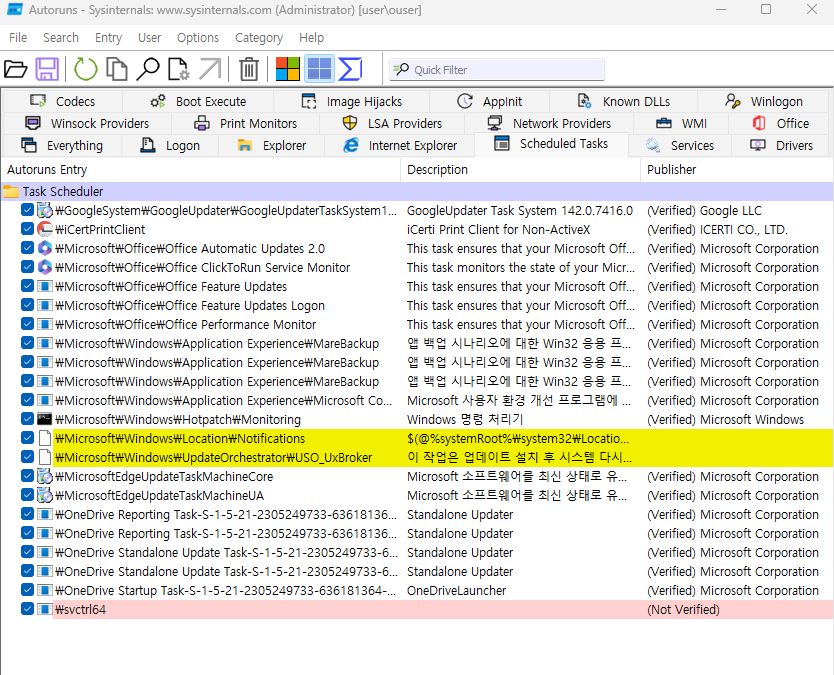834x675 pixels.
Task: Open the Help menu
Action: tap(311, 38)
